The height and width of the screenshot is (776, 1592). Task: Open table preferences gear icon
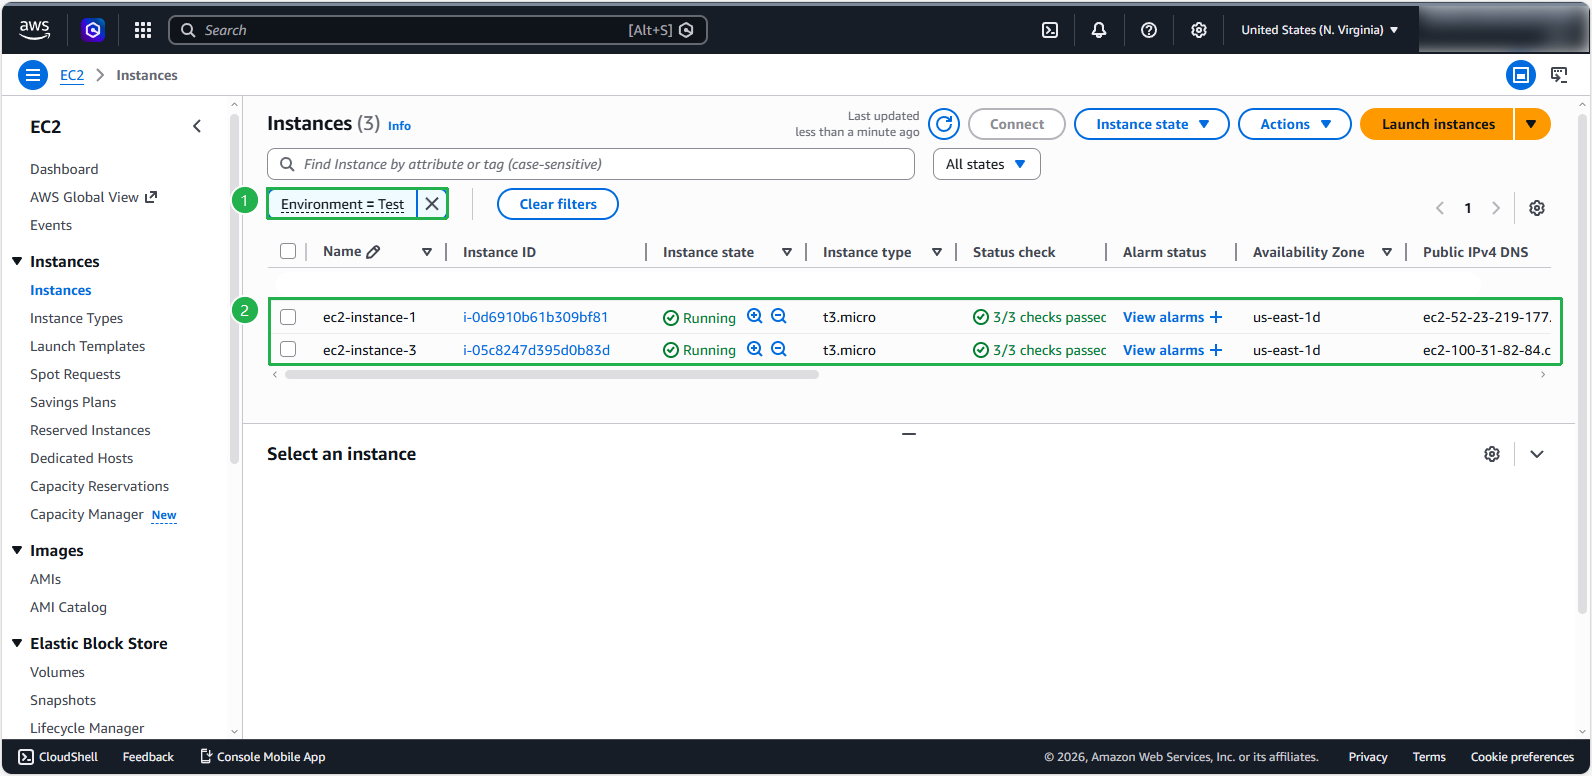(1537, 208)
